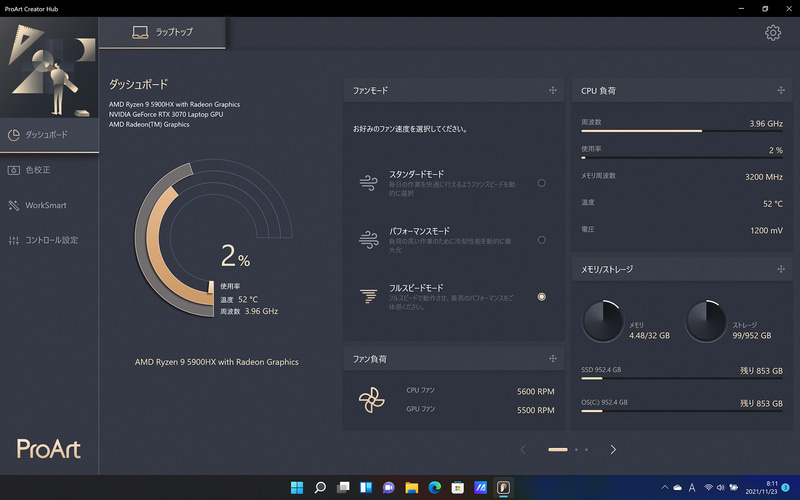The width and height of the screenshot is (800, 500).
Task: Open the Windows Start menu
Action: tap(296, 487)
